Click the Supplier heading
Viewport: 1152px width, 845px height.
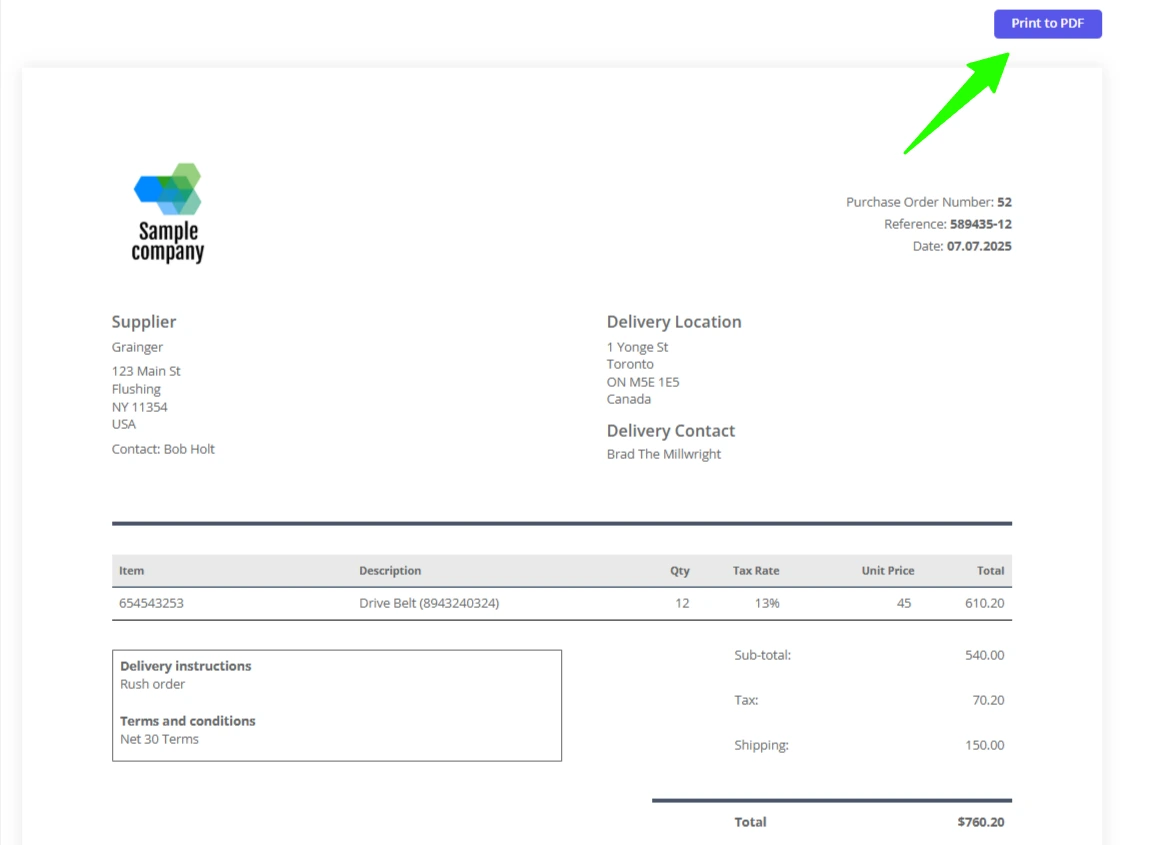click(x=144, y=322)
